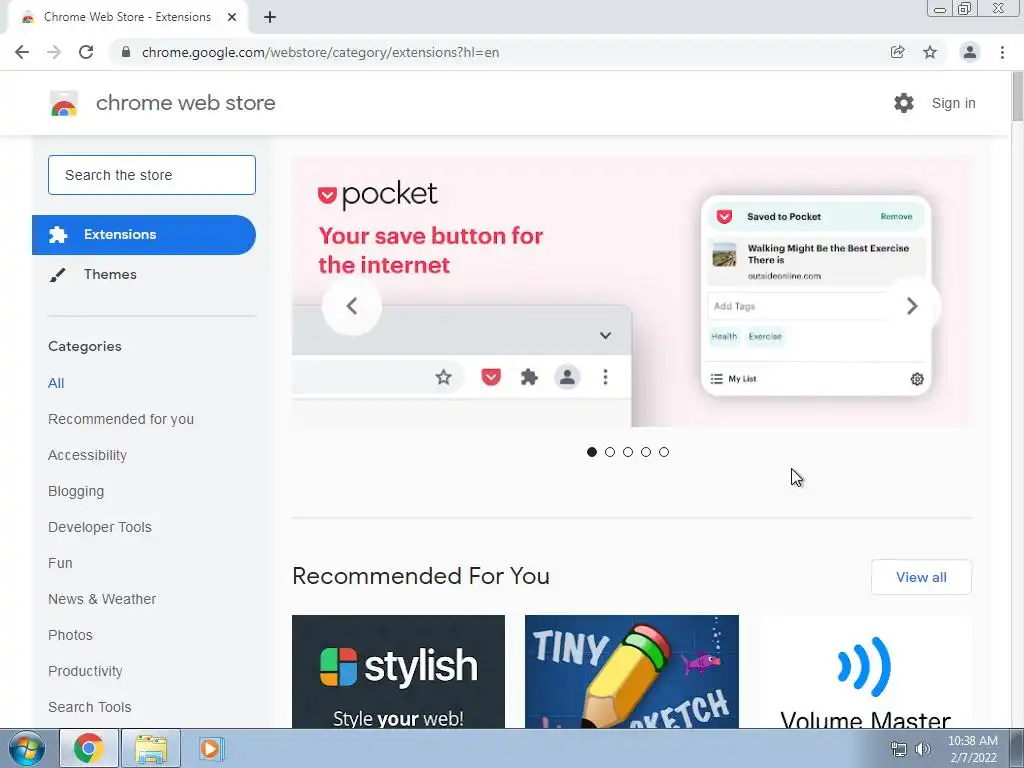
Task: Click Remove in the Saved to Pocket card
Action: [x=896, y=217]
